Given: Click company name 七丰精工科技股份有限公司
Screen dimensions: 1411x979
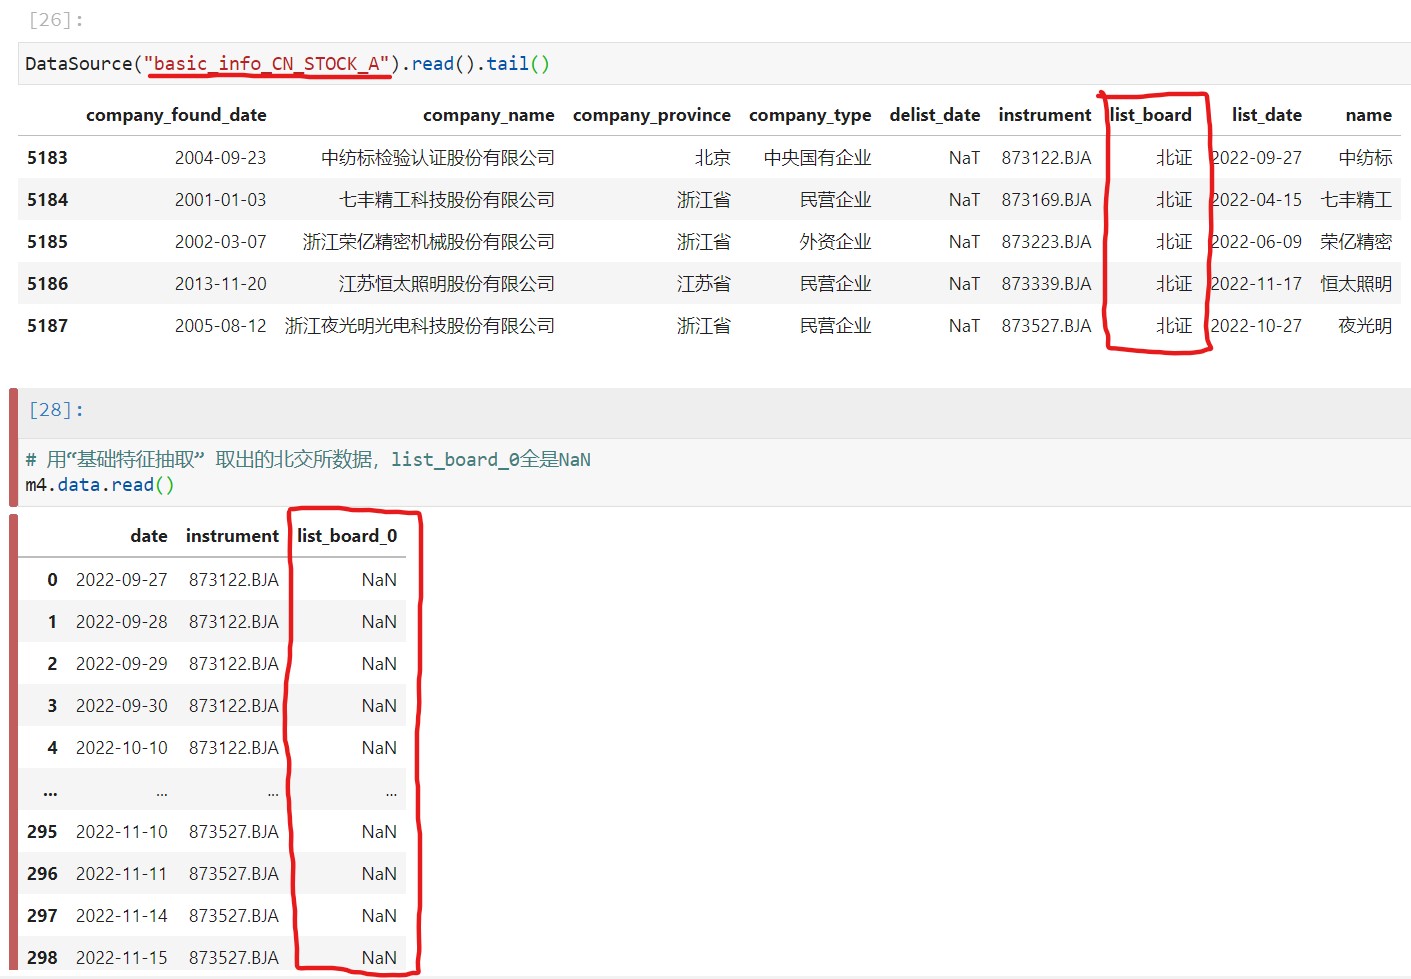Looking at the screenshot, I should (447, 200).
